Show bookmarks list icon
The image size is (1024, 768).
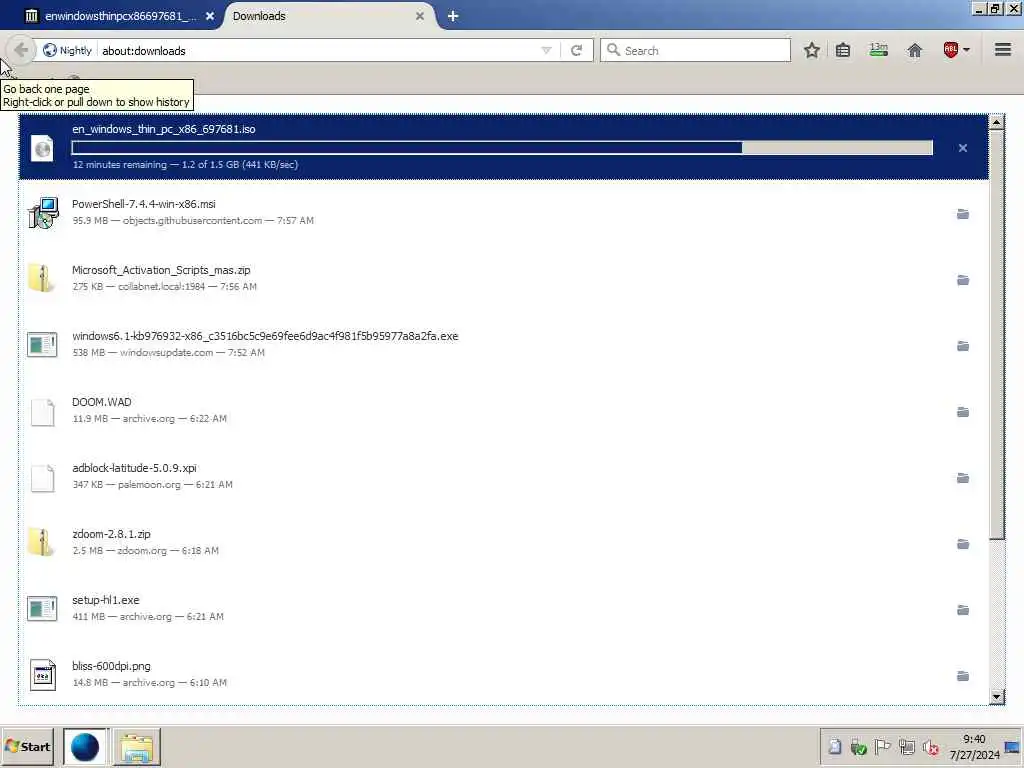coord(843,50)
